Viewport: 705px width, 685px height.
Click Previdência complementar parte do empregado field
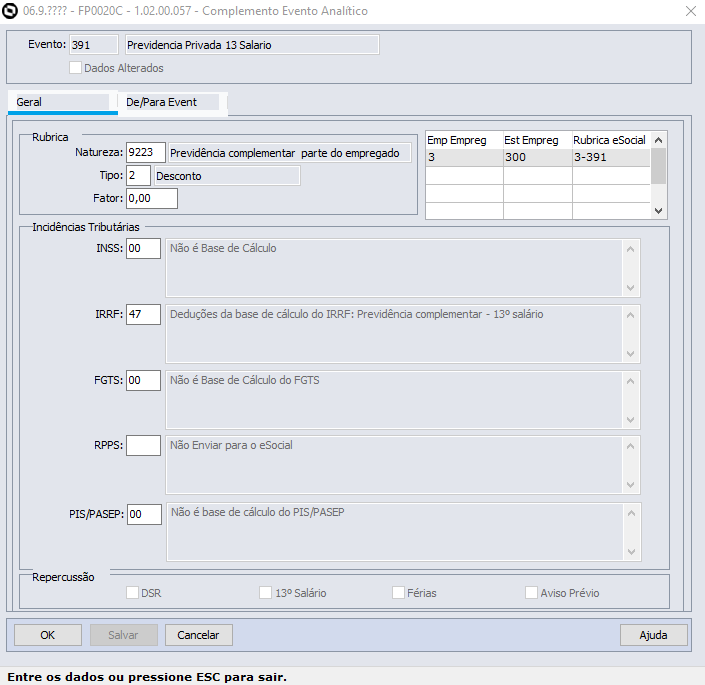tap(290, 153)
